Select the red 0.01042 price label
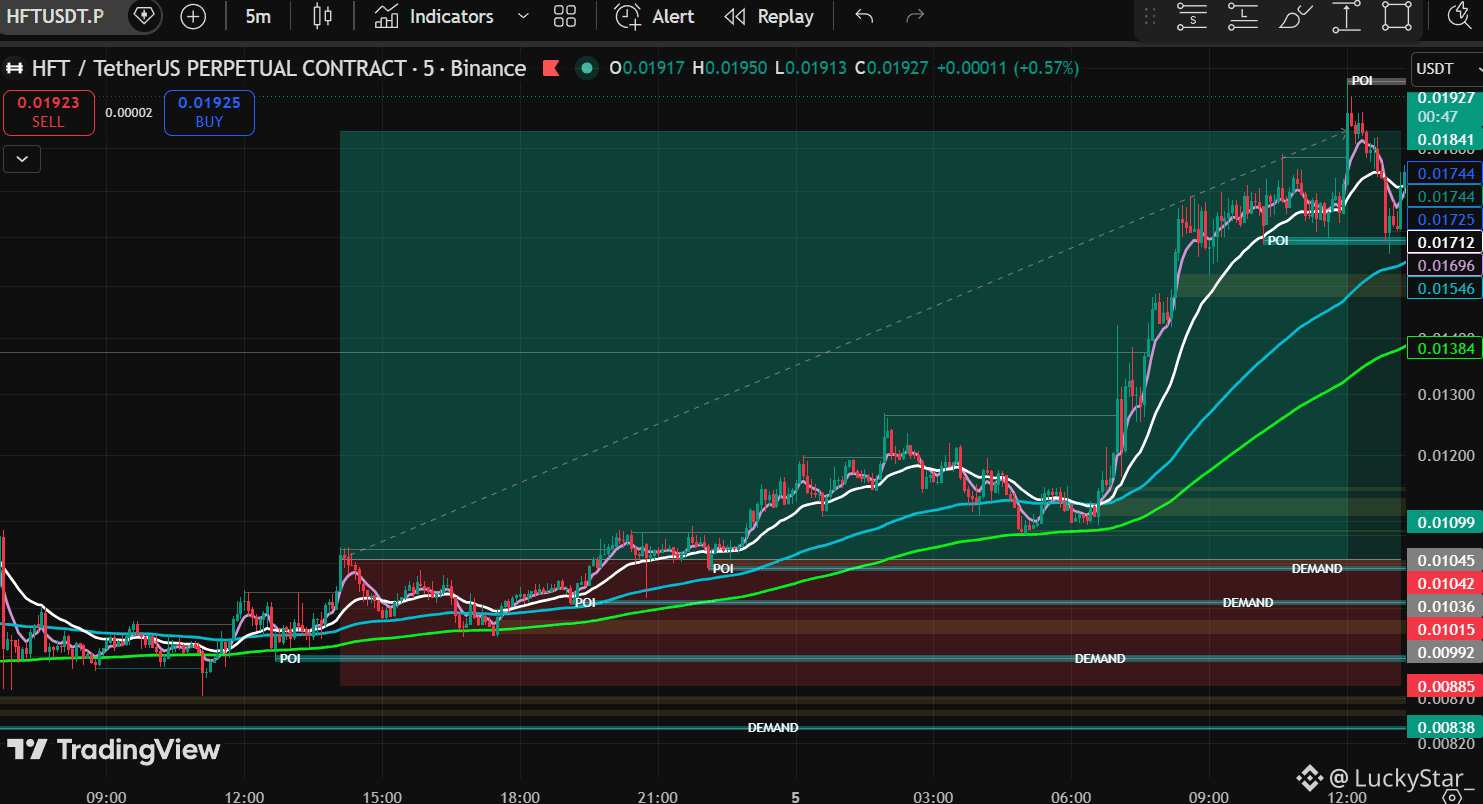 [1445, 583]
